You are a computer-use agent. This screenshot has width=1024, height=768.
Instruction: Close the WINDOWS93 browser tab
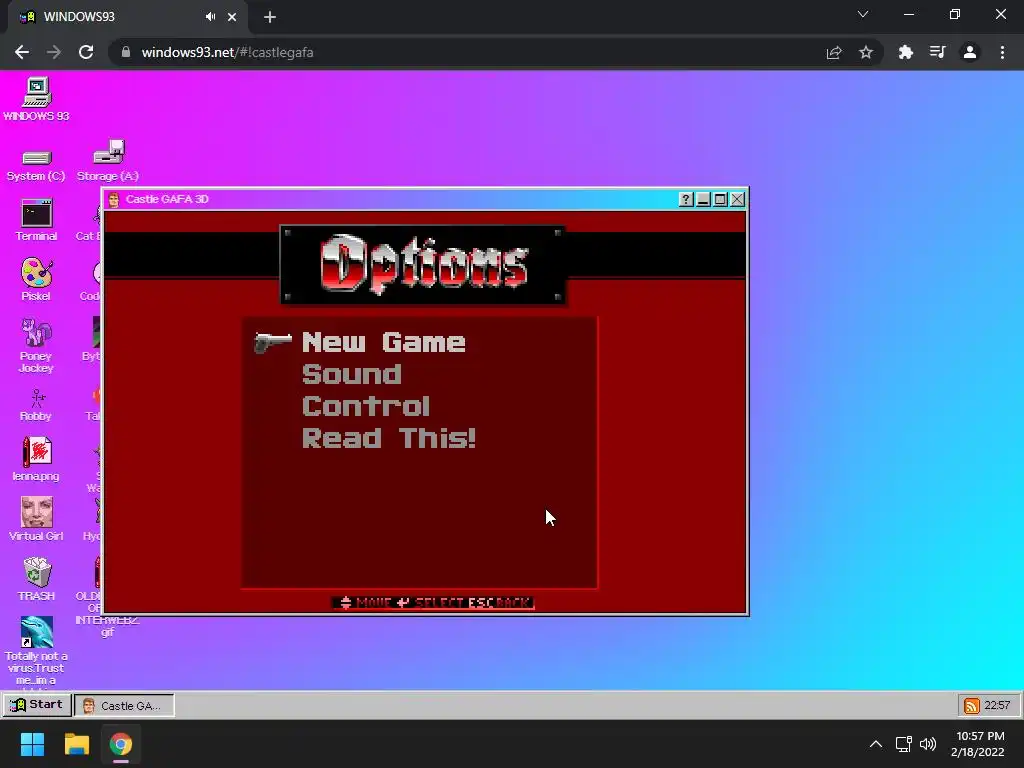click(232, 17)
